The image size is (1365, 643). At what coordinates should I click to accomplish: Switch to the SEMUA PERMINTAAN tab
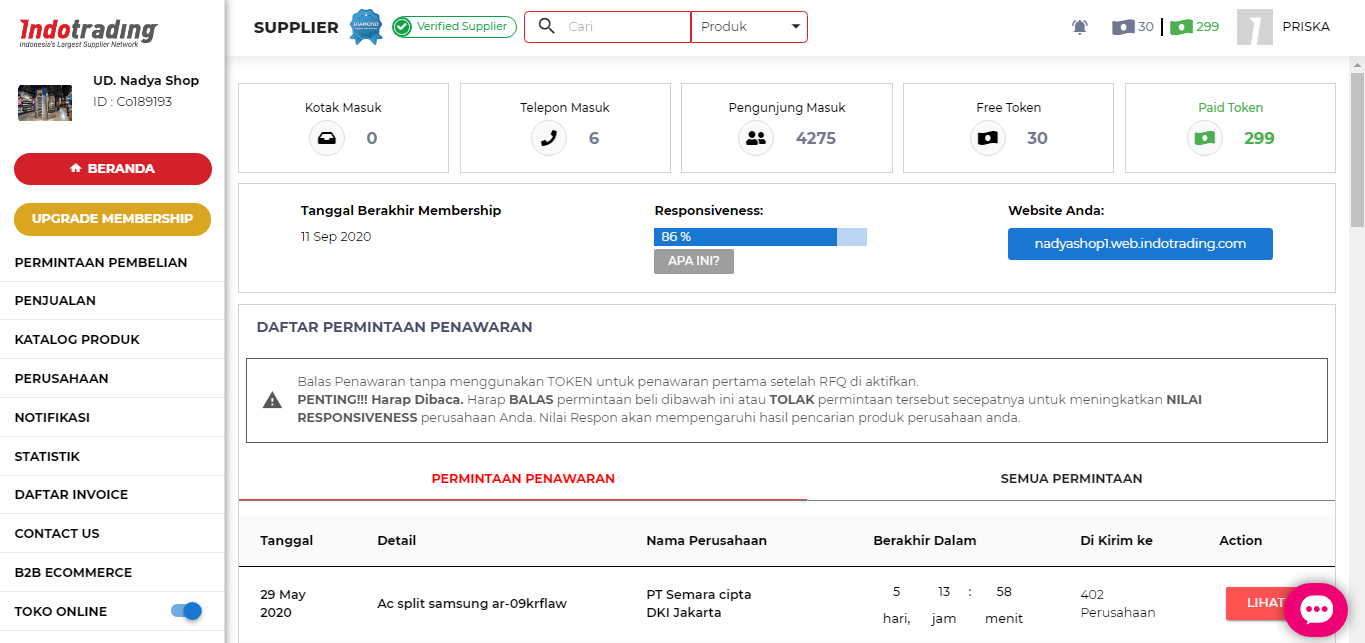click(1071, 478)
